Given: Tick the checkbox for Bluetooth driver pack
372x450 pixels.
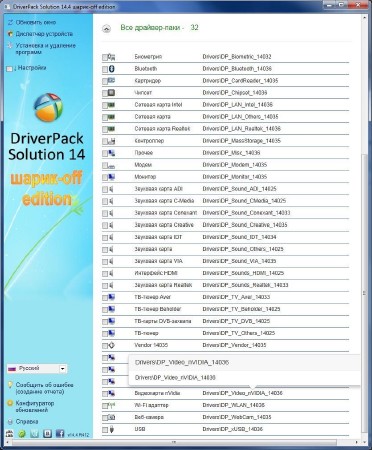Looking at the screenshot, I should (105, 69).
